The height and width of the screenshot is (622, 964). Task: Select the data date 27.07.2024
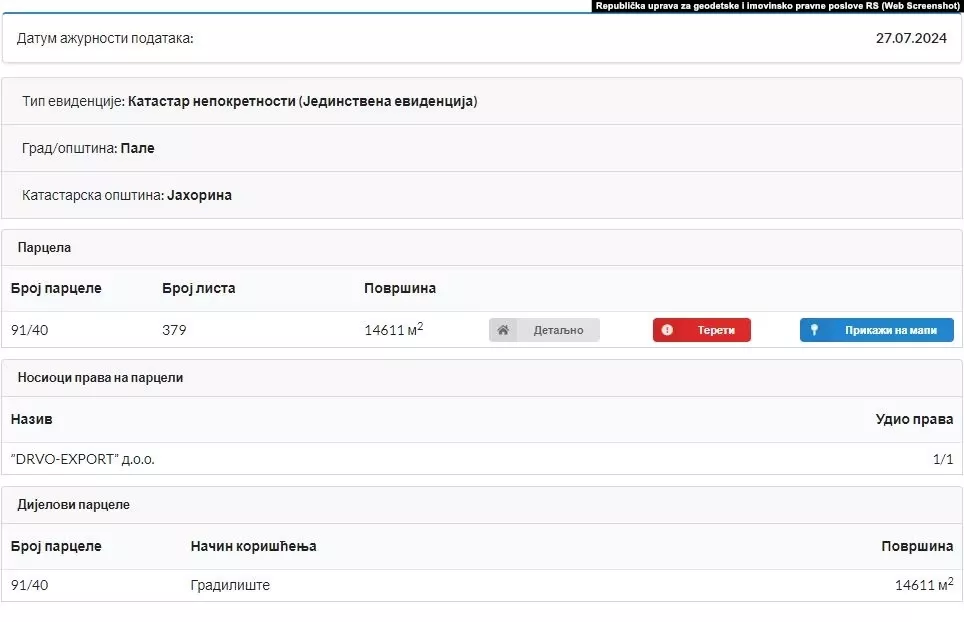(x=910, y=38)
